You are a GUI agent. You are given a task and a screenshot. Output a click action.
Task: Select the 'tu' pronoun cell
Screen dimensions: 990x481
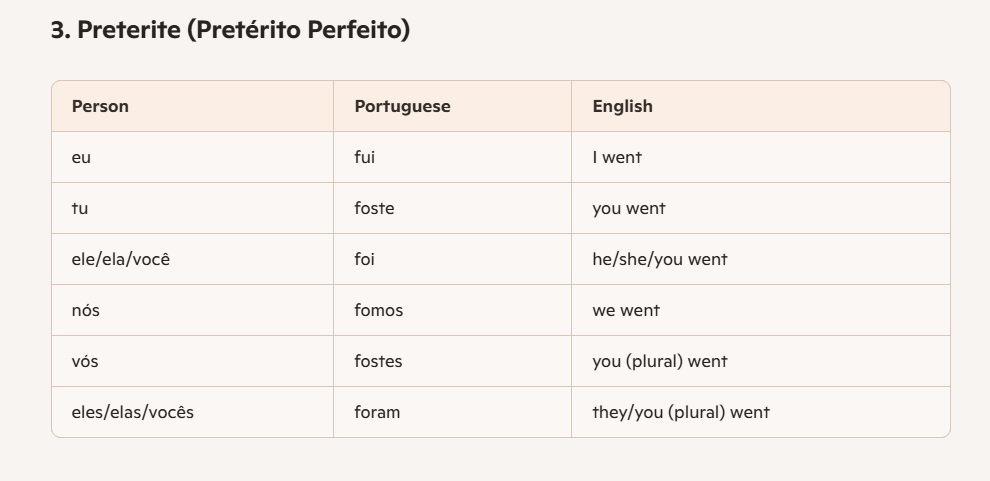coord(80,208)
